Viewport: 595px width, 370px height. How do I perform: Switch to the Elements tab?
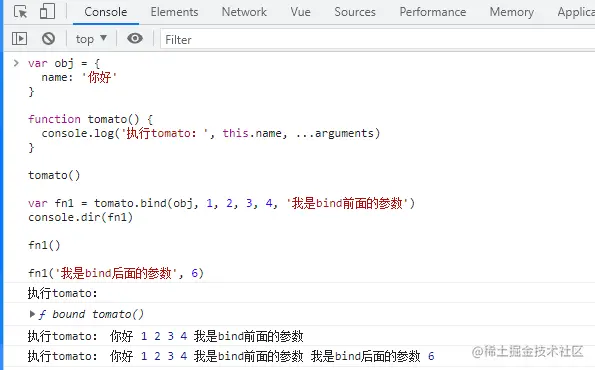tap(174, 12)
